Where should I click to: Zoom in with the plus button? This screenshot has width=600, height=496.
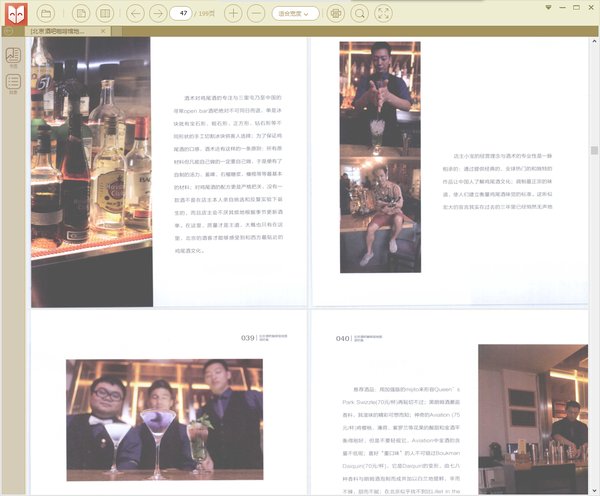(x=233, y=14)
